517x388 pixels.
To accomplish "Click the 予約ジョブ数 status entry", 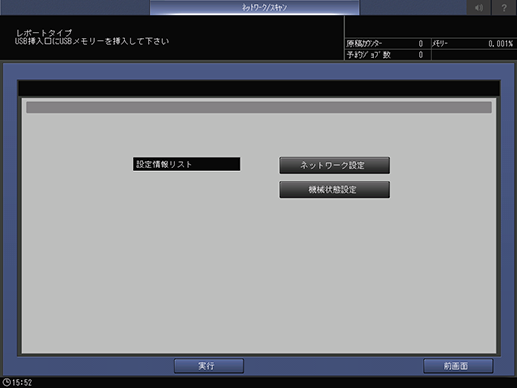I will 388,55.
